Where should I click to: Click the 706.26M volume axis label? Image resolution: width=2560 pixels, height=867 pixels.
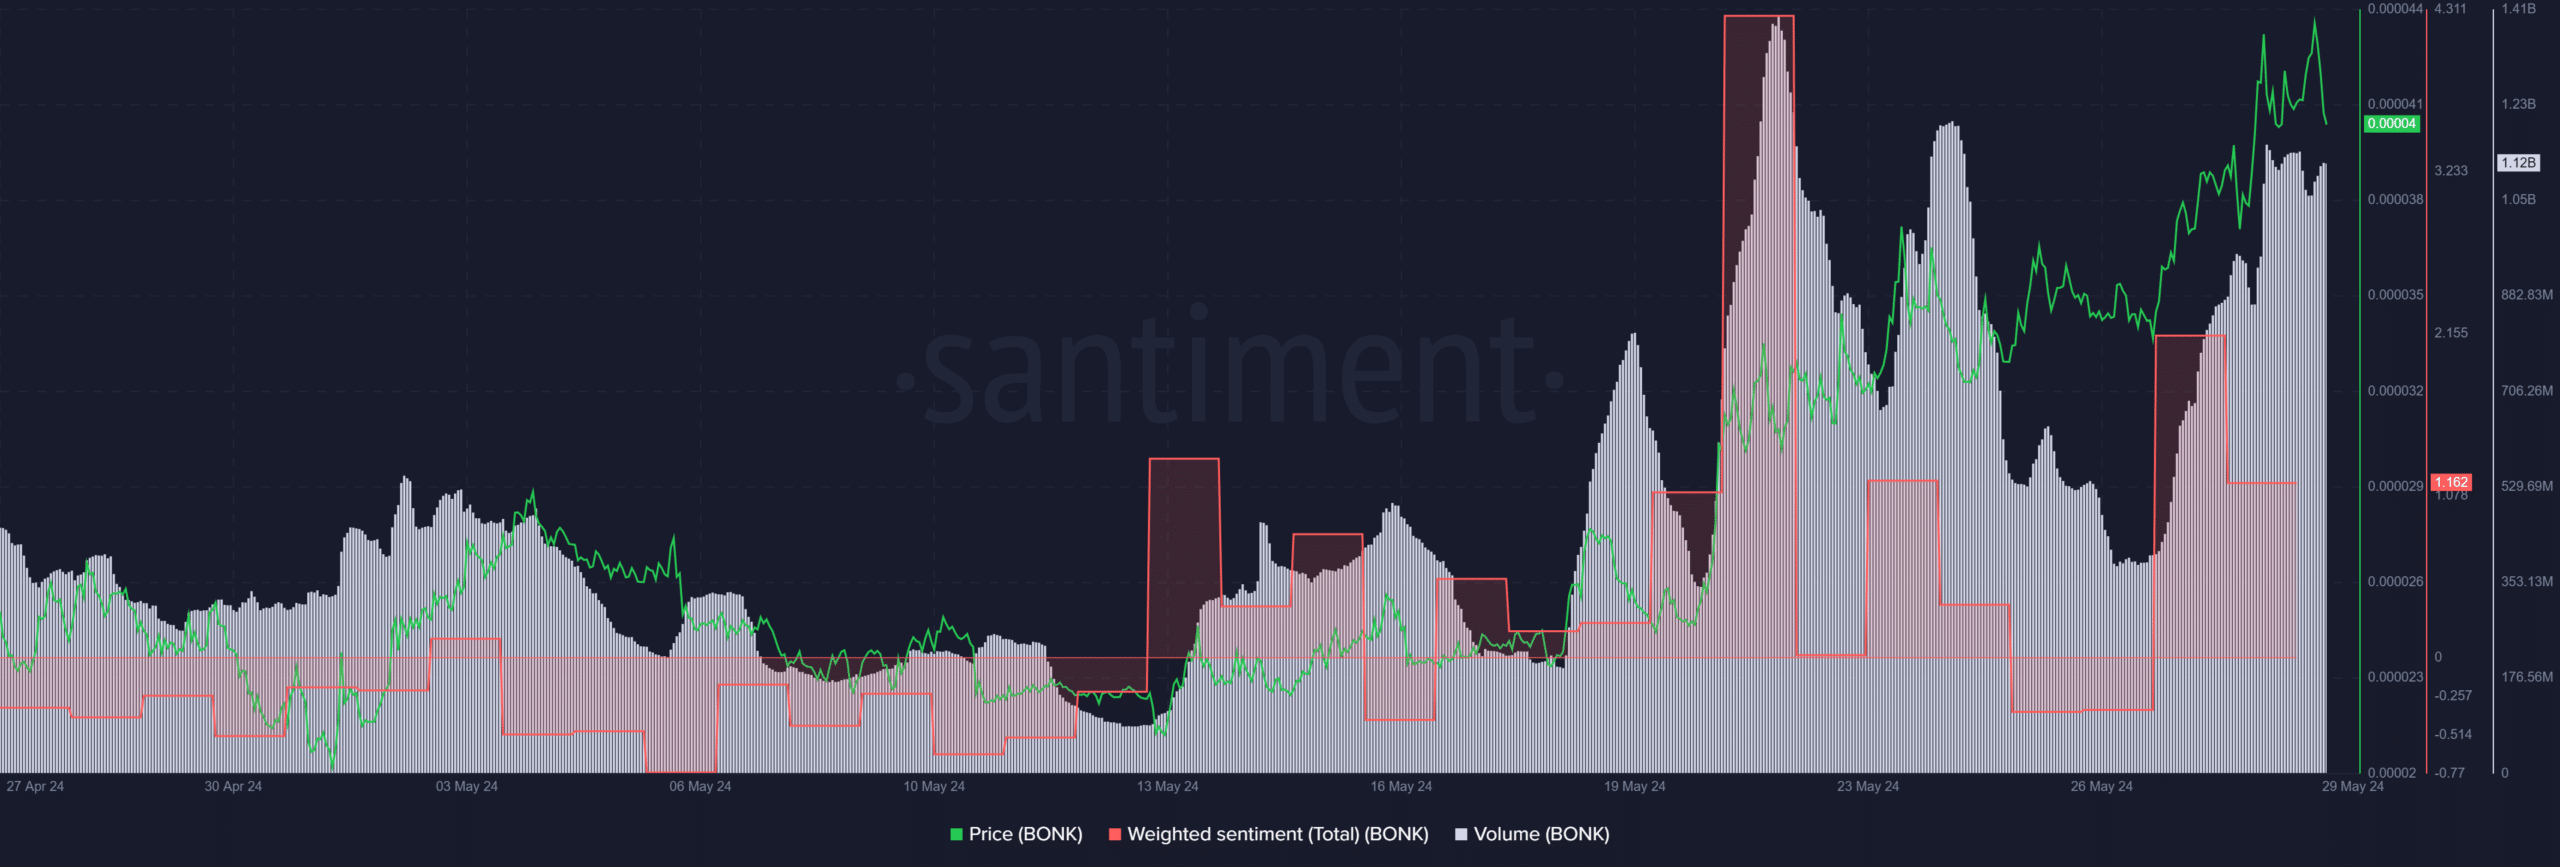click(2527, 391)
